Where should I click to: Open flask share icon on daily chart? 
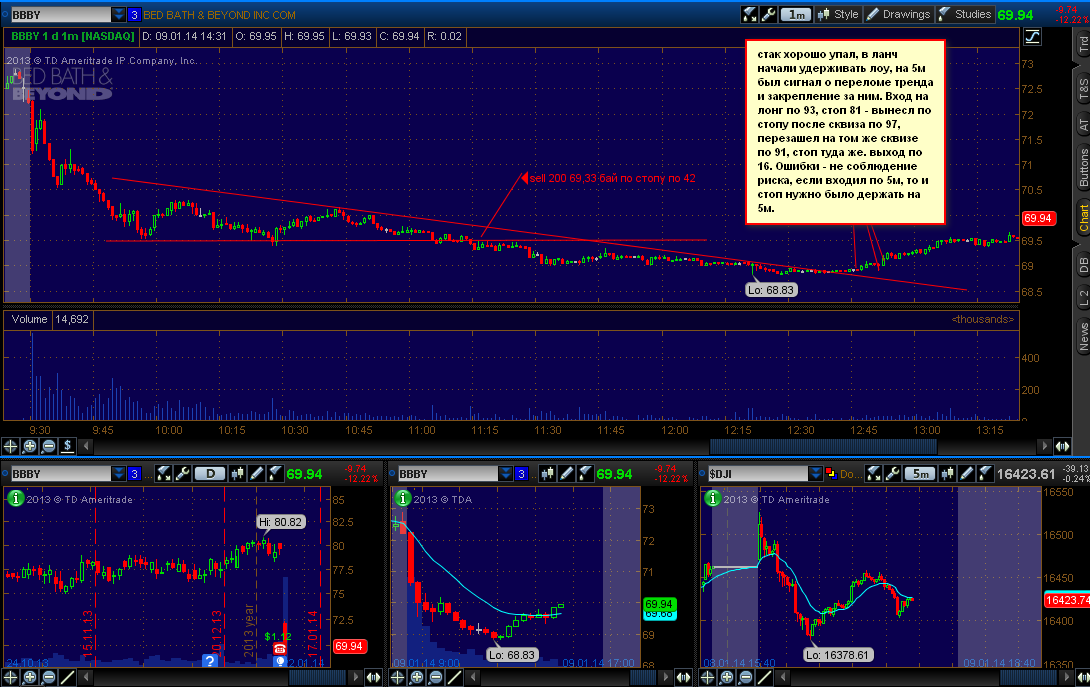pyautogui.click(x=163, y=474)
